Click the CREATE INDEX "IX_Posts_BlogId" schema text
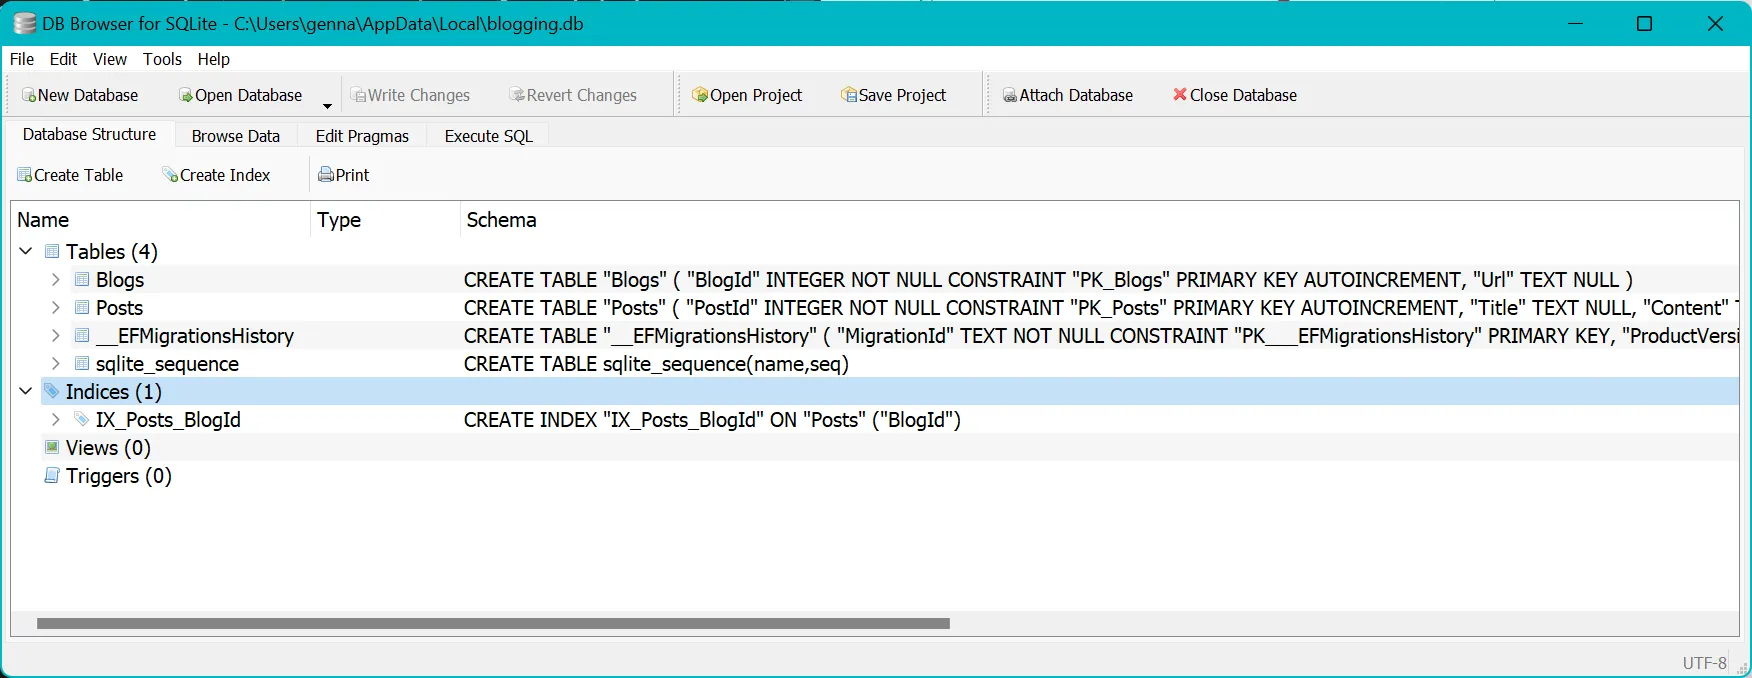 click(x=712, y=420)
